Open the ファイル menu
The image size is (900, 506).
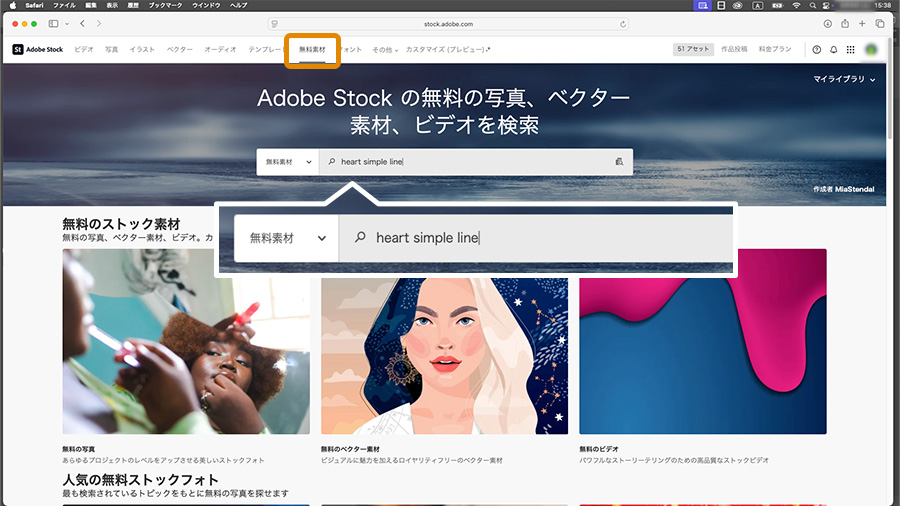tap(64, 5)
